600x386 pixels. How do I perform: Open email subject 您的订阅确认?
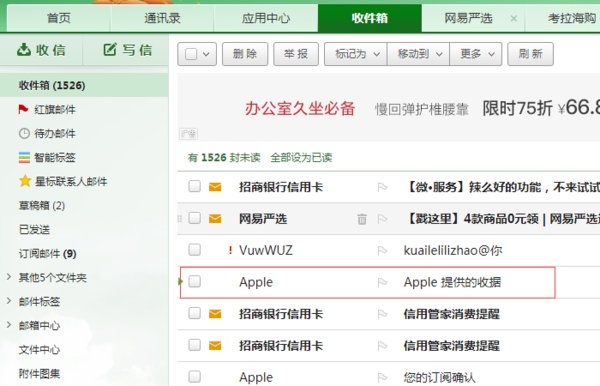click(x=439, y=378)
